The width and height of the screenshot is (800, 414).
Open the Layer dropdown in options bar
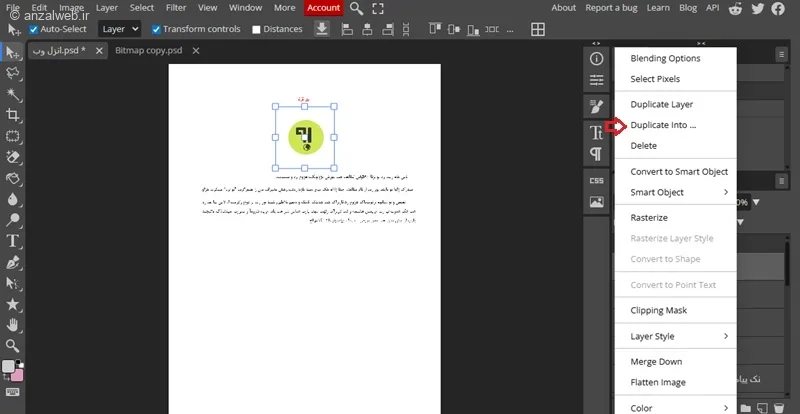pos(119,29)
